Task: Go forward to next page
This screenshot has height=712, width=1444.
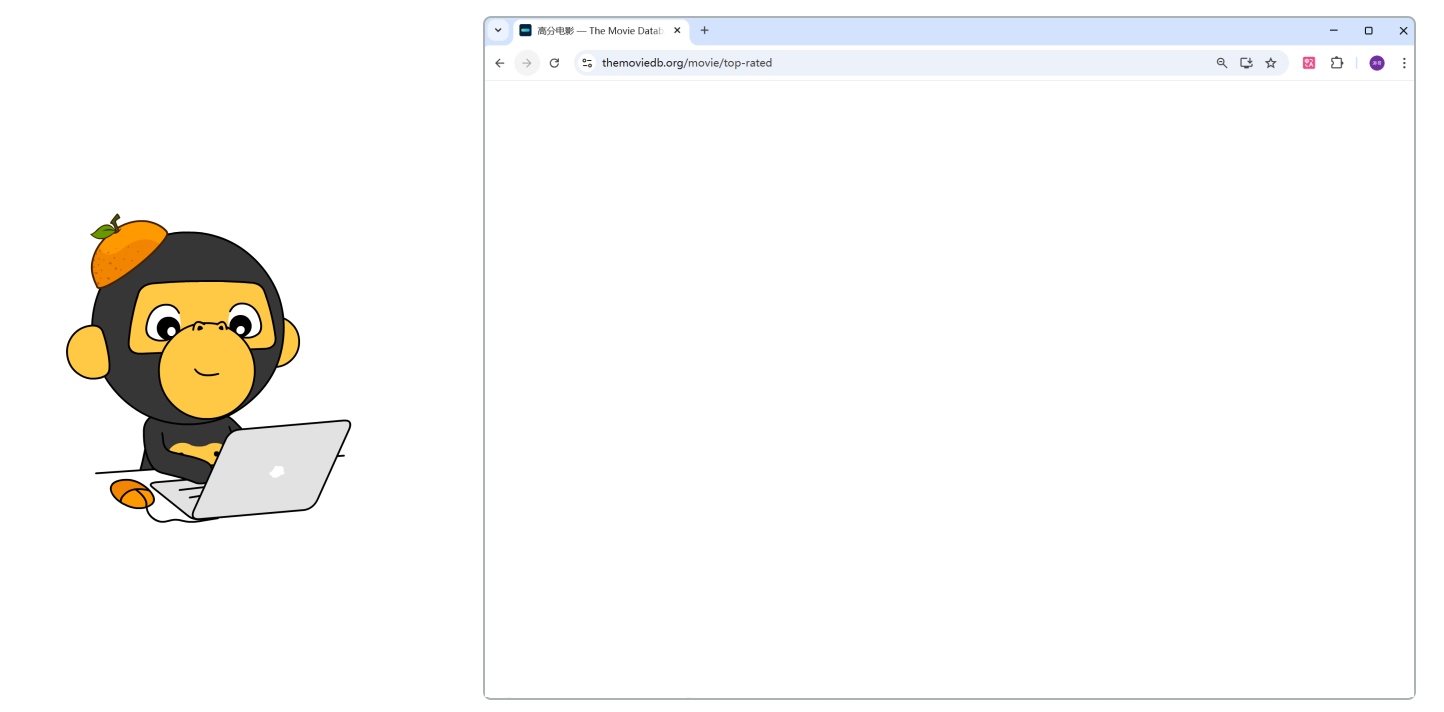Action: click(x=527, y=63)
